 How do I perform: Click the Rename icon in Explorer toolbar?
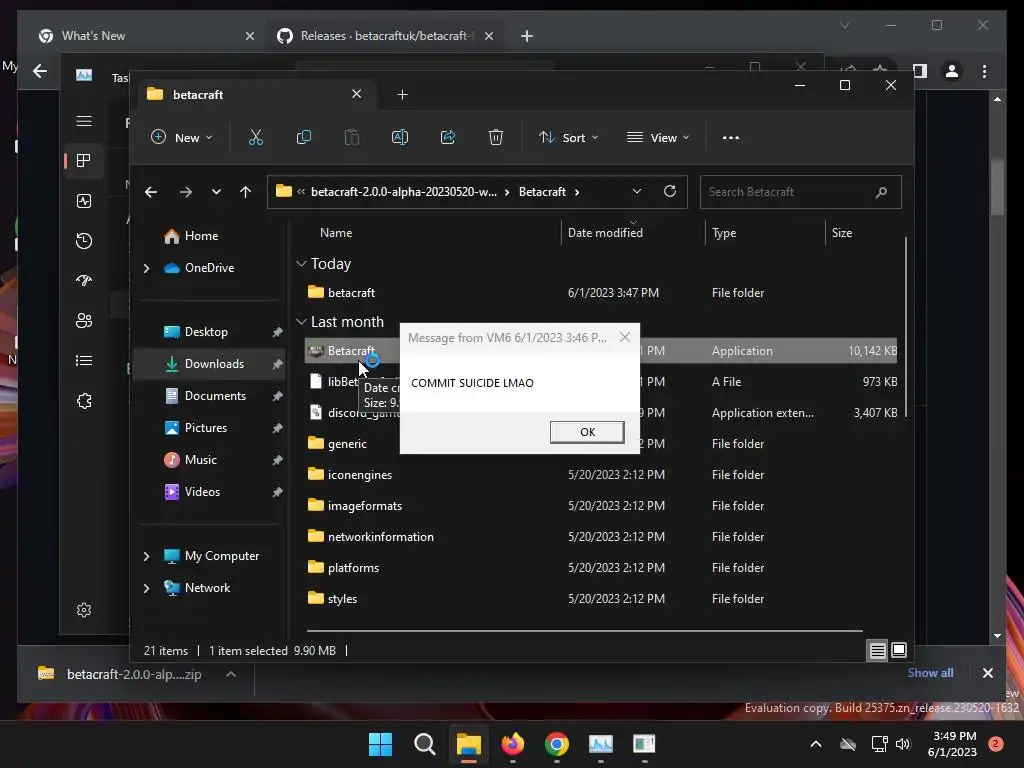400,137
